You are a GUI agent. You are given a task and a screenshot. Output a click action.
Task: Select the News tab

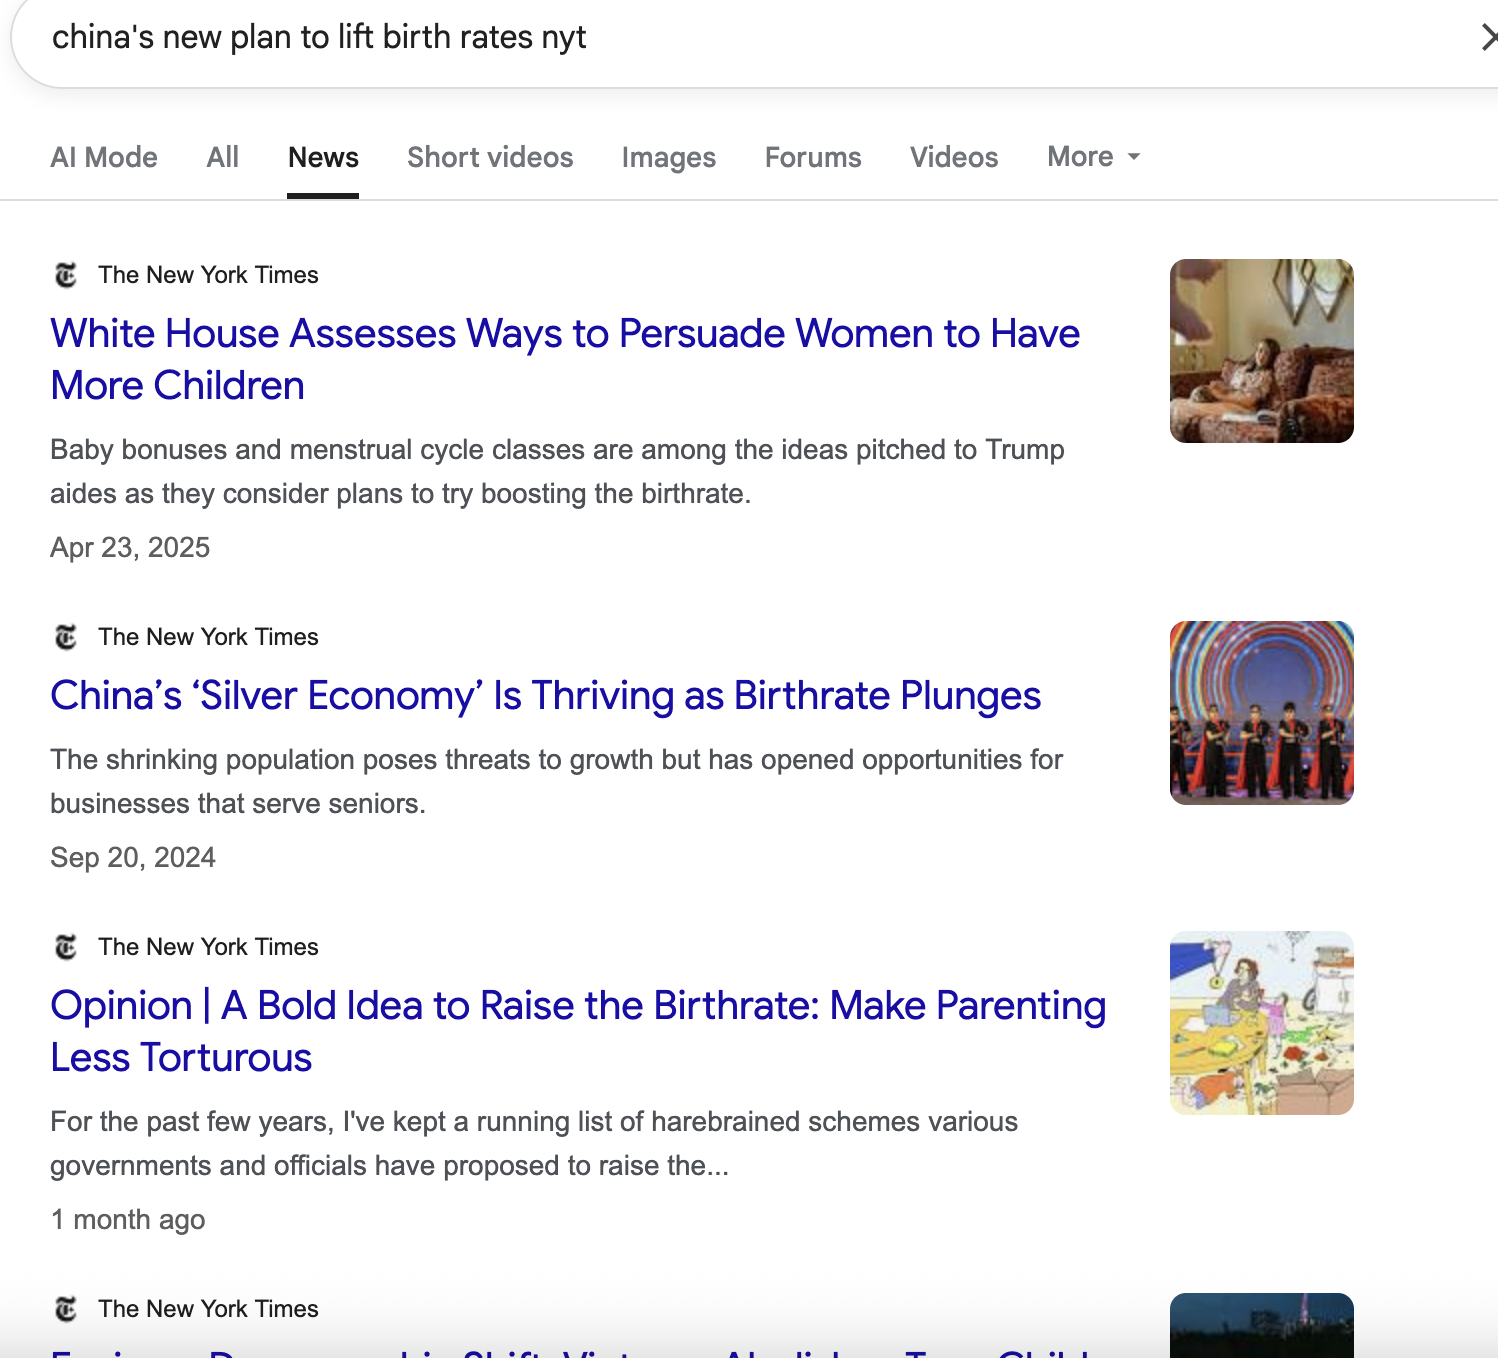coord(323,157)
